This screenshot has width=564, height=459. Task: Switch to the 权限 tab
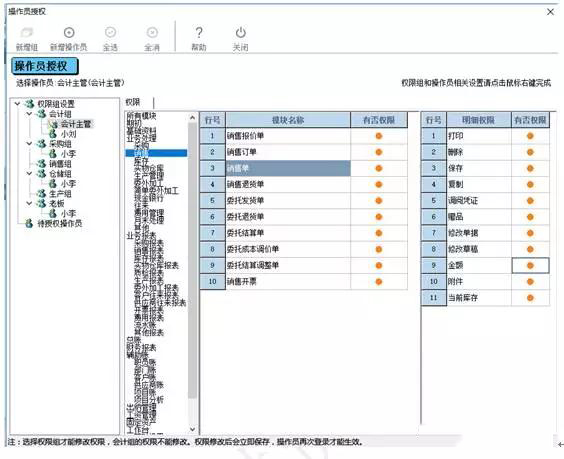point(133,103)
